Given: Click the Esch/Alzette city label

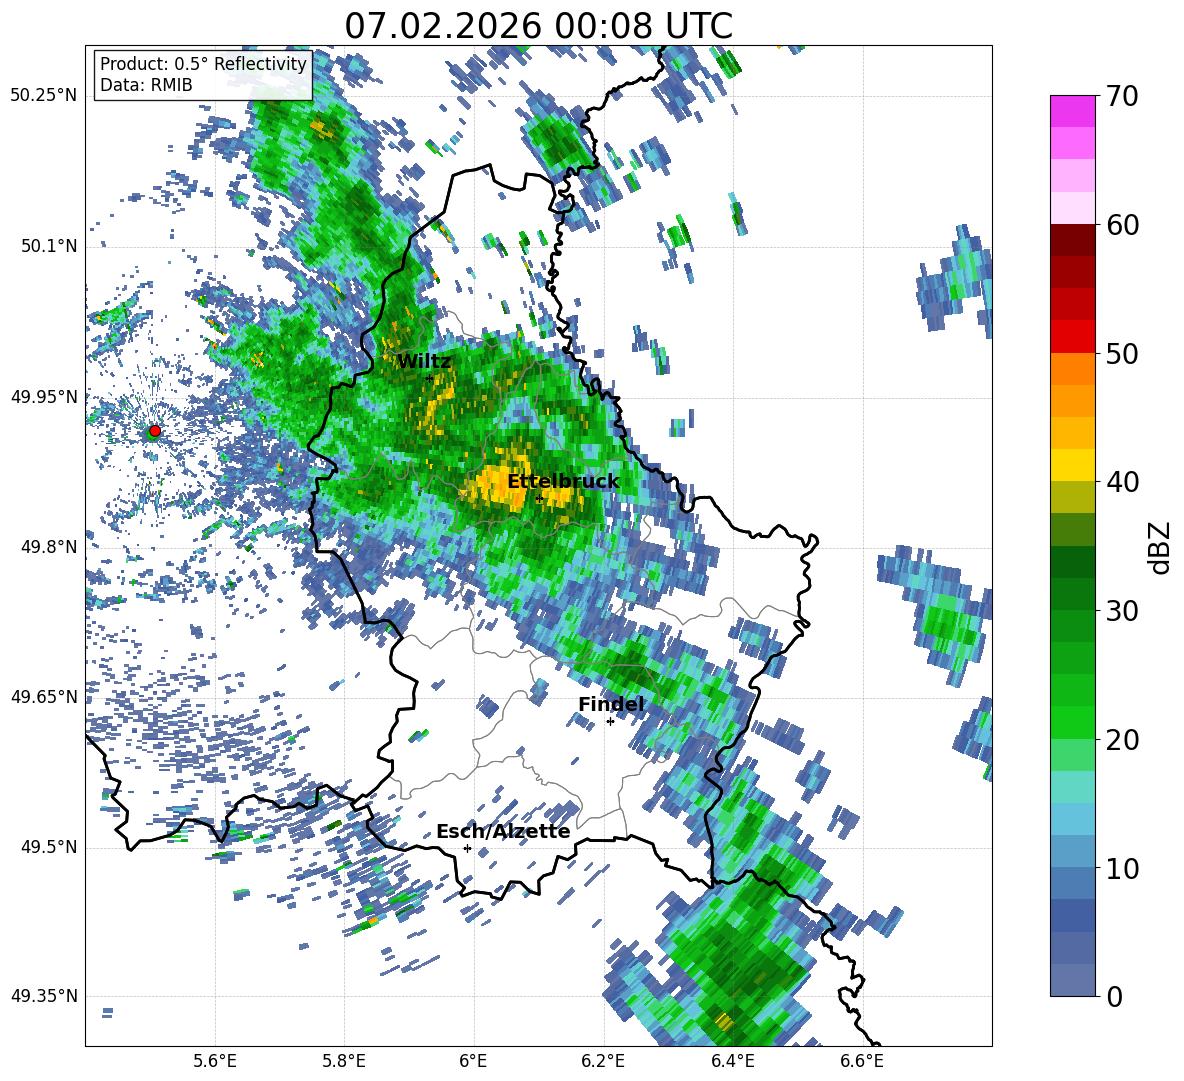Looking at the screenshot, I should point(503,831).
